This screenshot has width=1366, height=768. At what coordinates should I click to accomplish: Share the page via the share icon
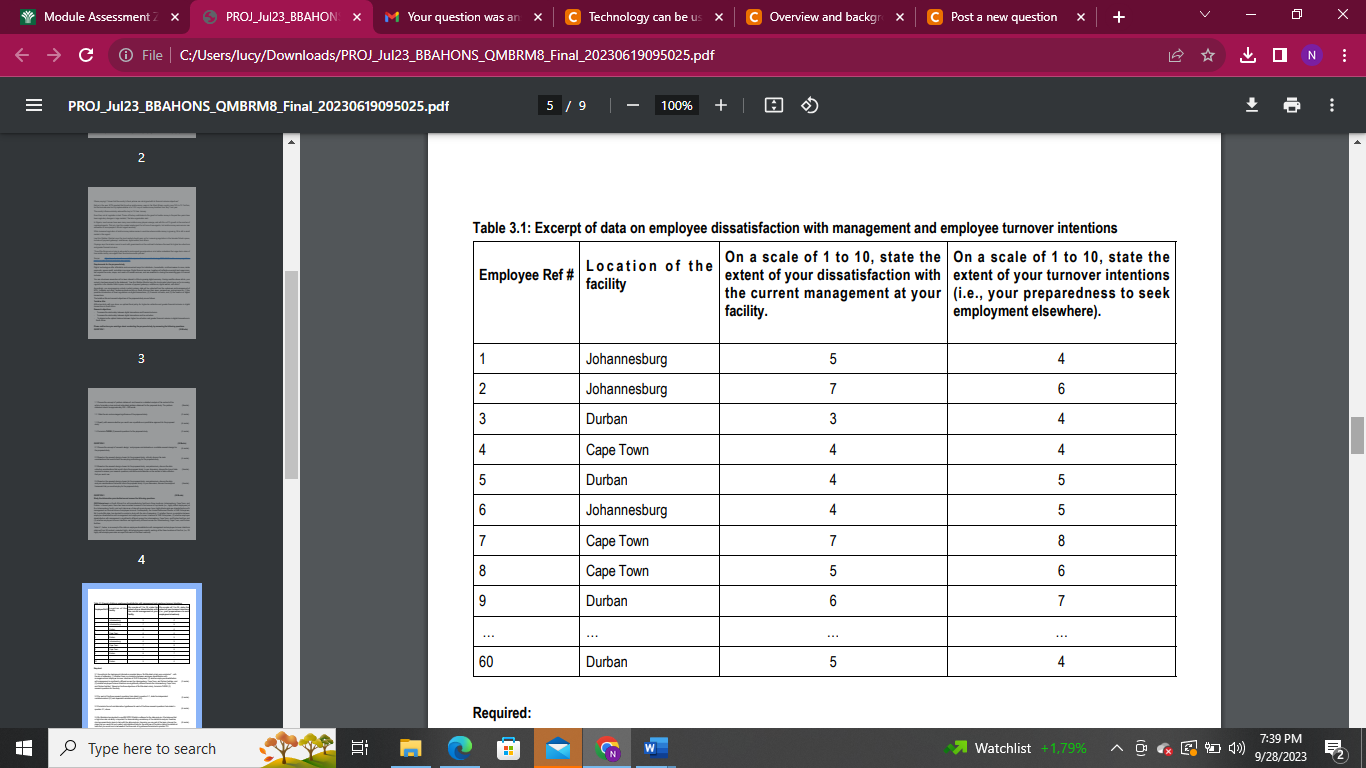click(1176, 56)
